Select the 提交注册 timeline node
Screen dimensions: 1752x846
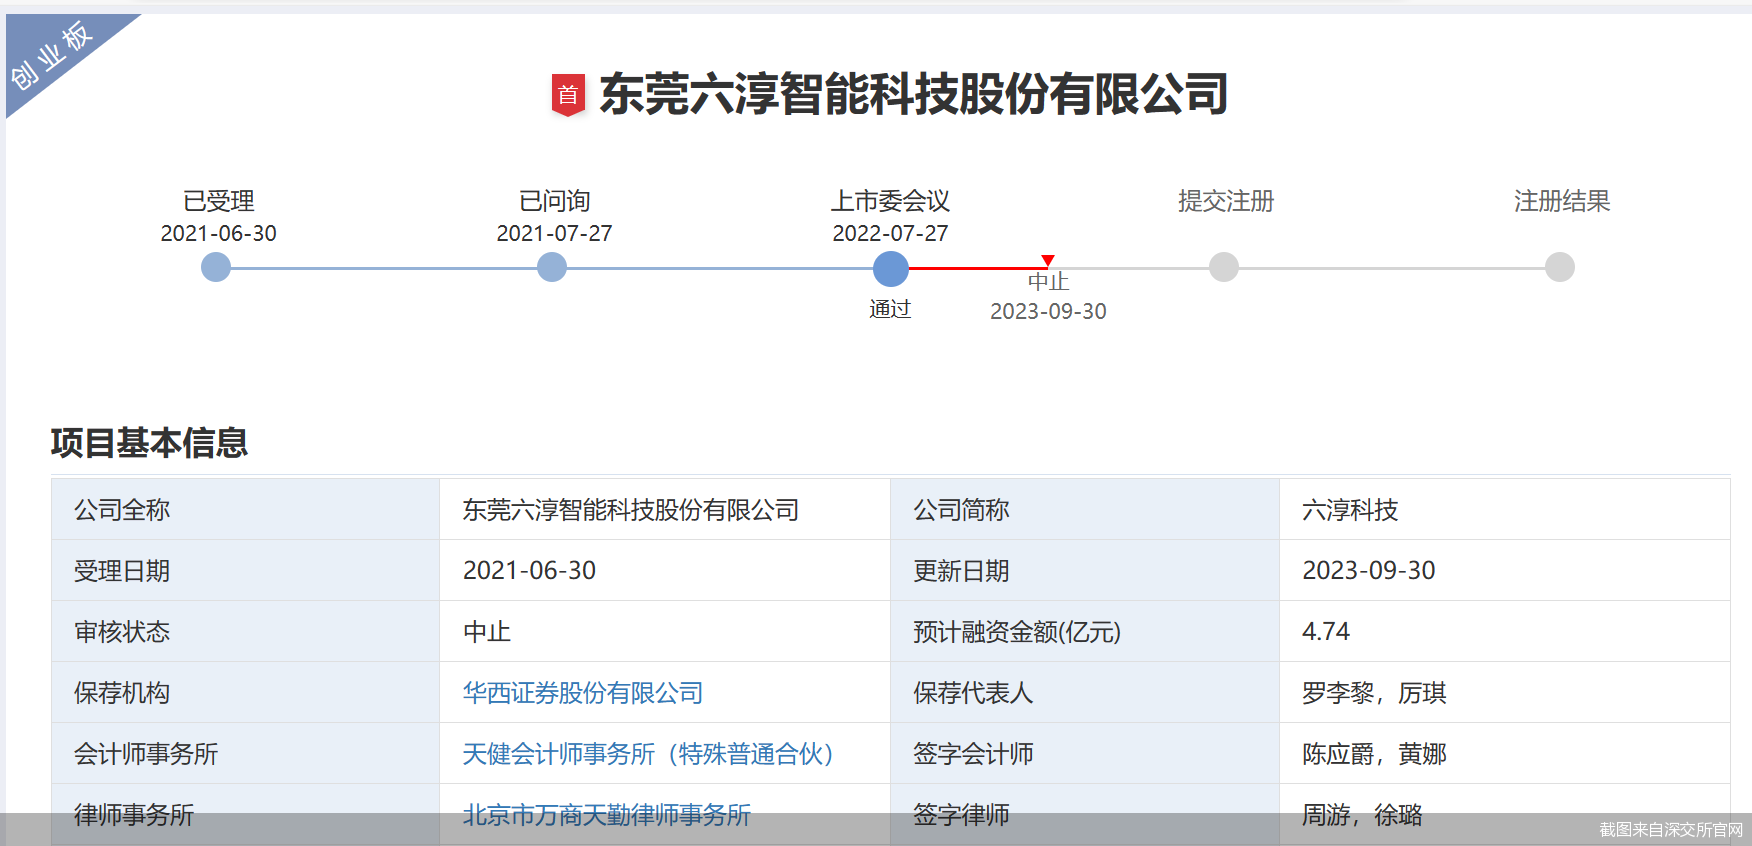1224,267
